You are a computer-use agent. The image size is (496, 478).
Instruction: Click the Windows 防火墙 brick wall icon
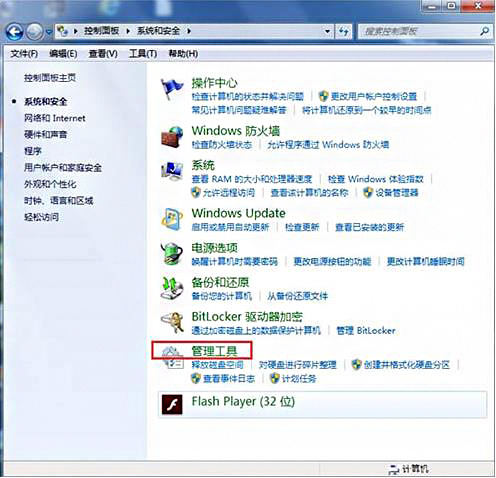[x=172, y=137]
